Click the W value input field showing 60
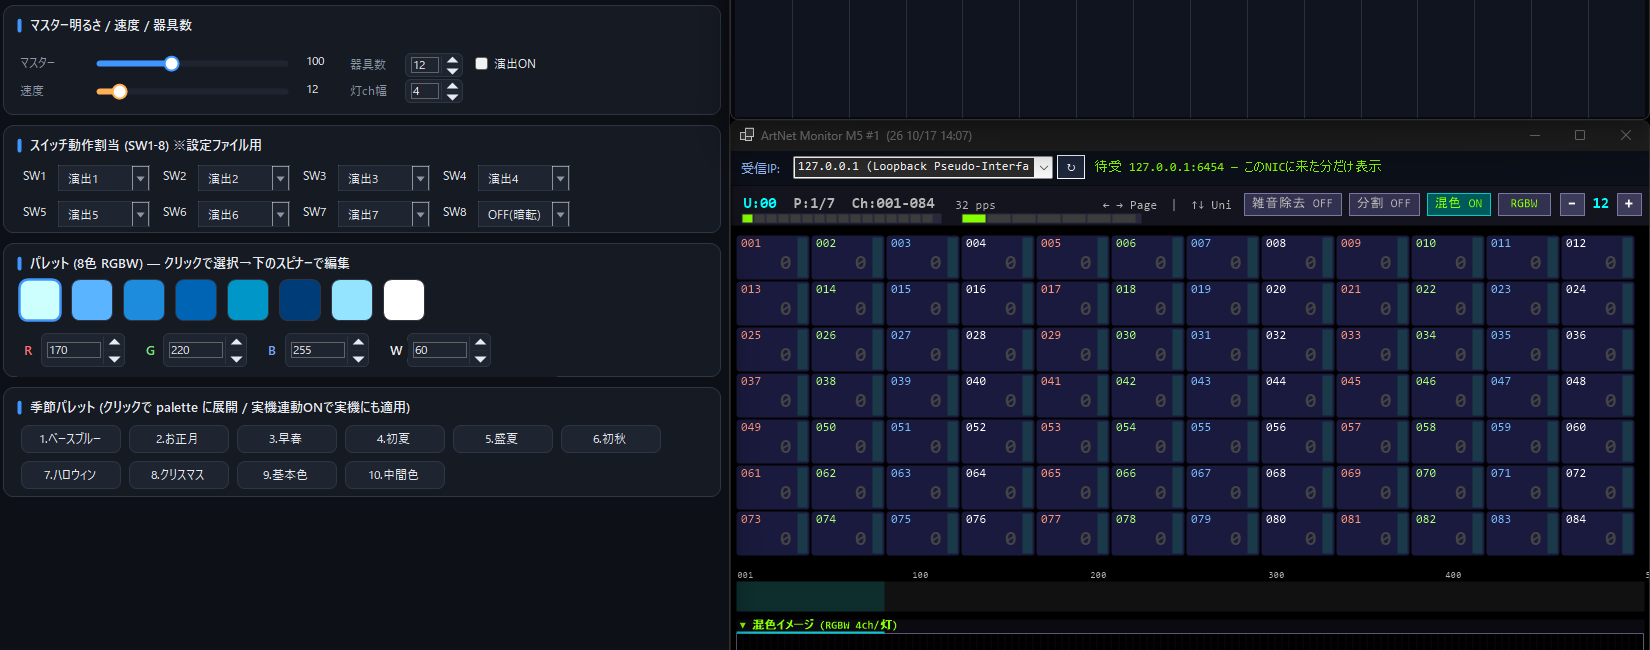Image resolution: width=1650 pixels, height=650 pixels. pos(439,350)
